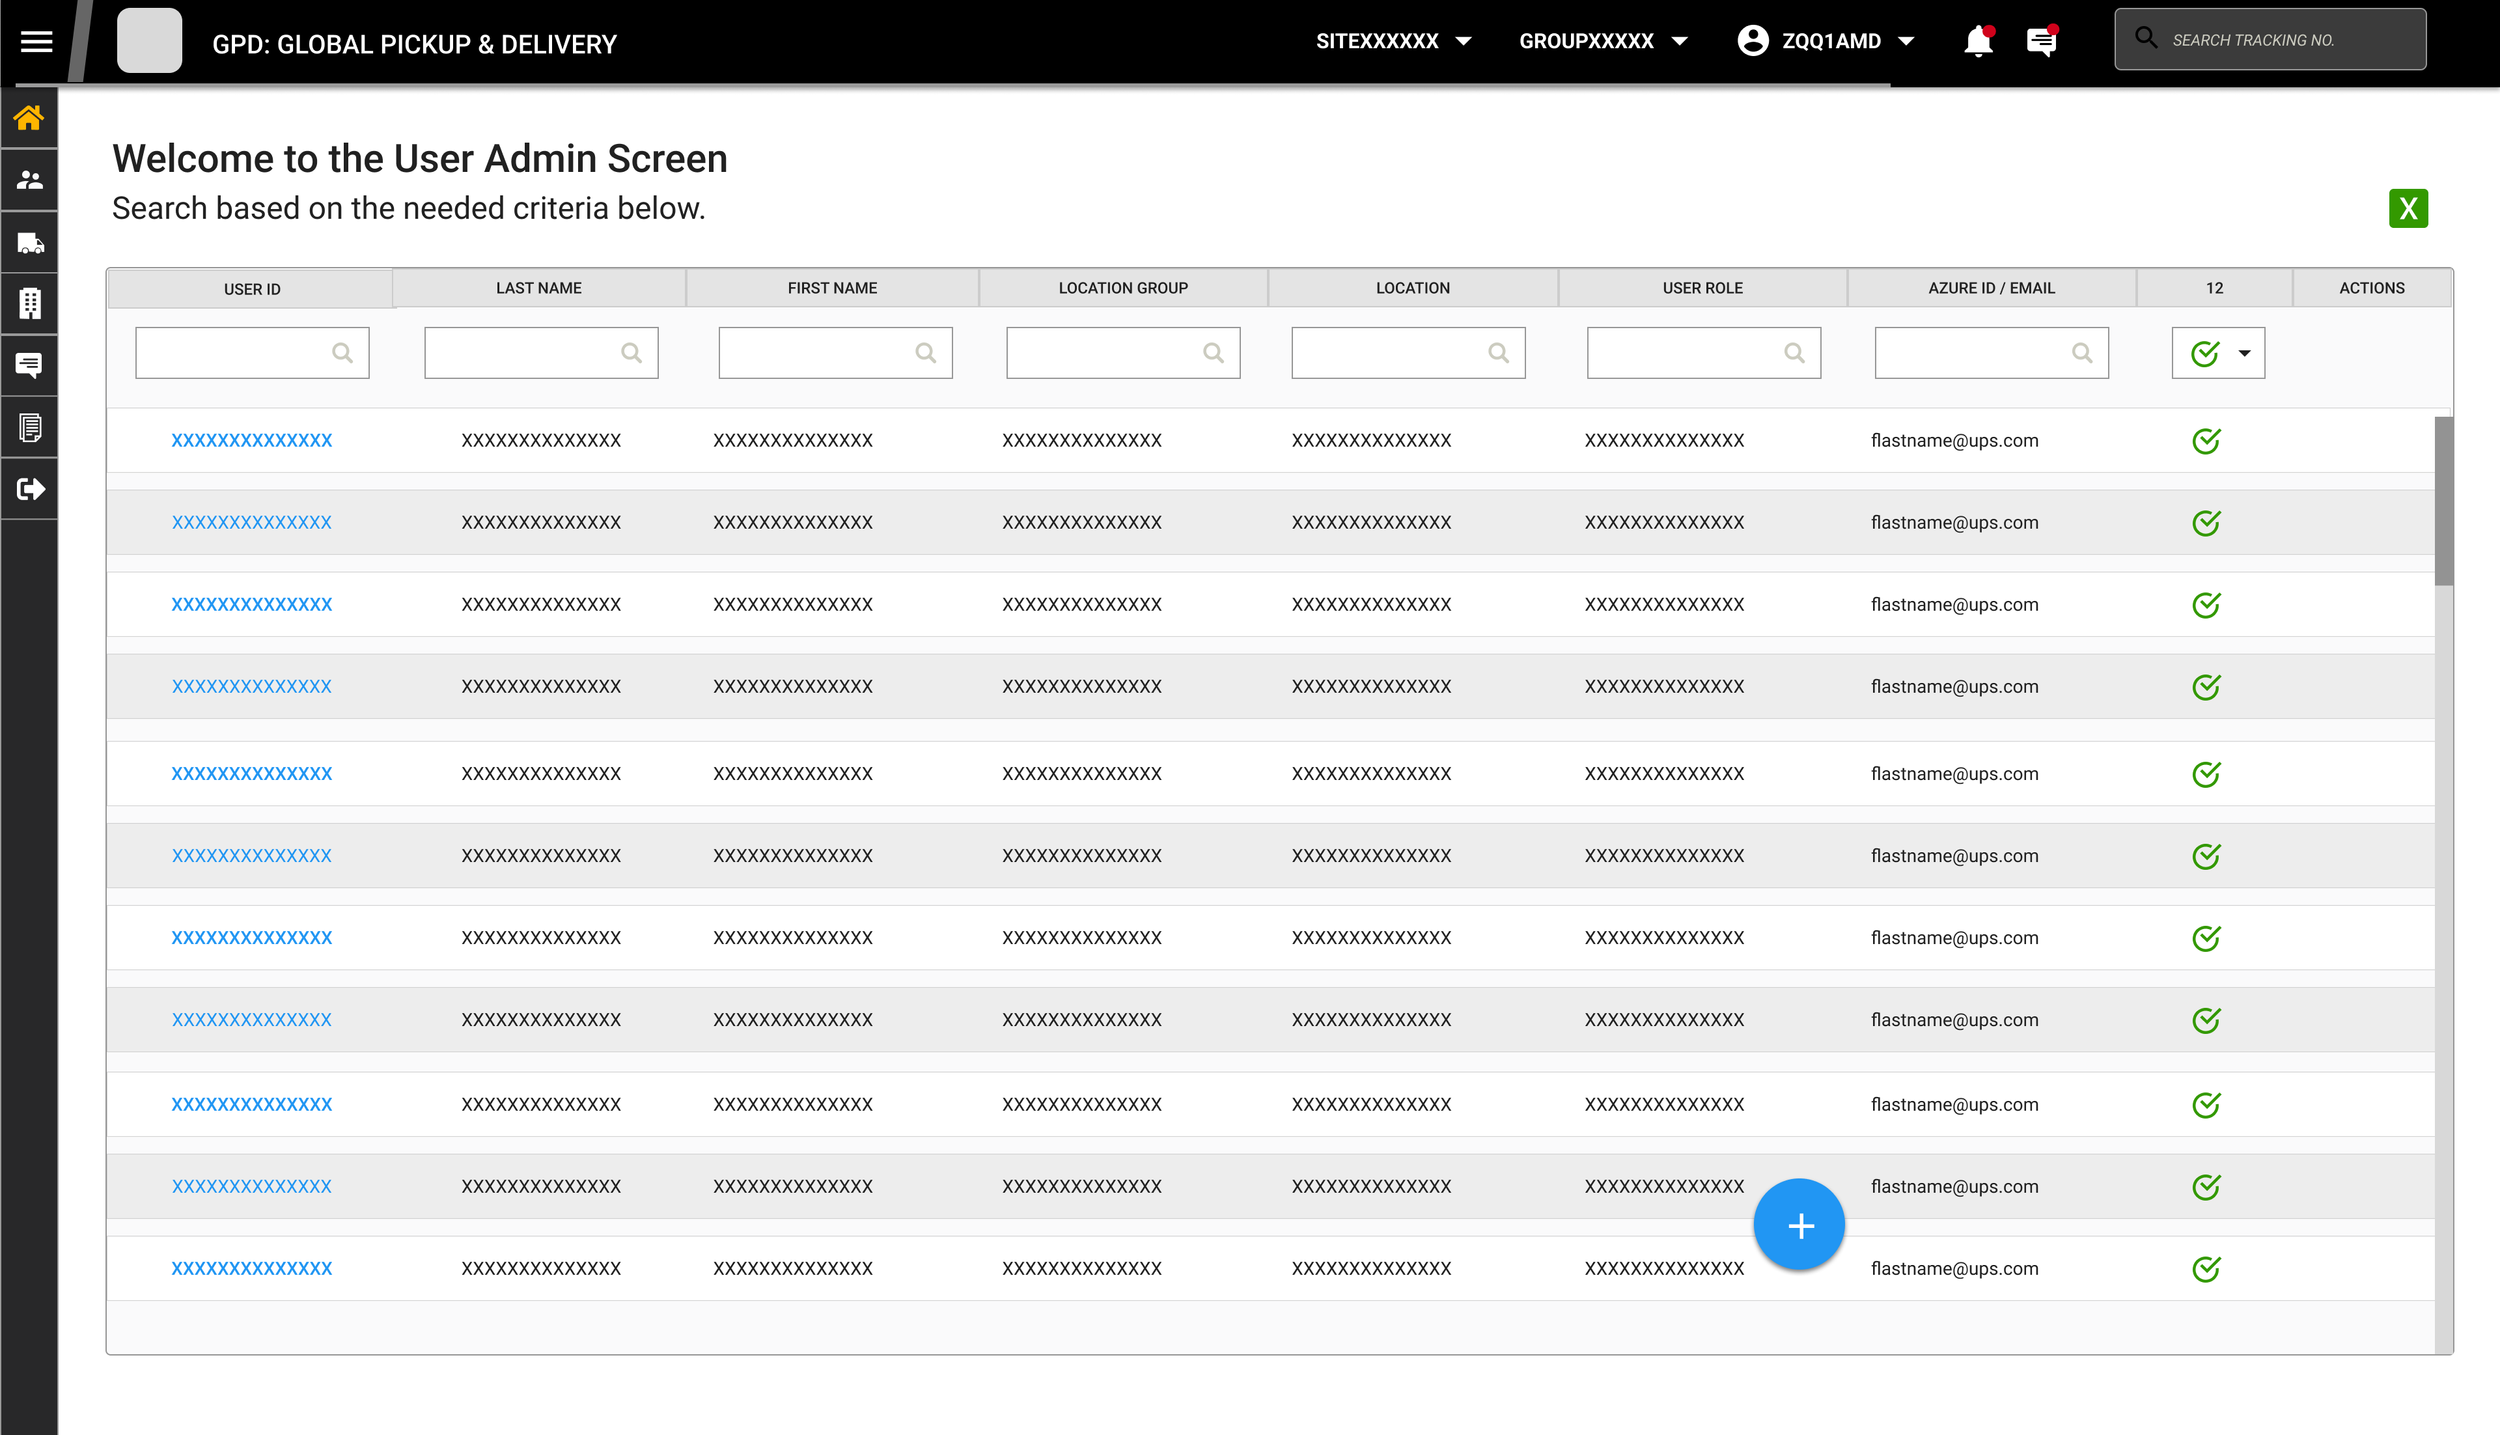Open the sidebar chat message icon
This screenshot has height=1435, width=2500.
click(x=29, y=365)
